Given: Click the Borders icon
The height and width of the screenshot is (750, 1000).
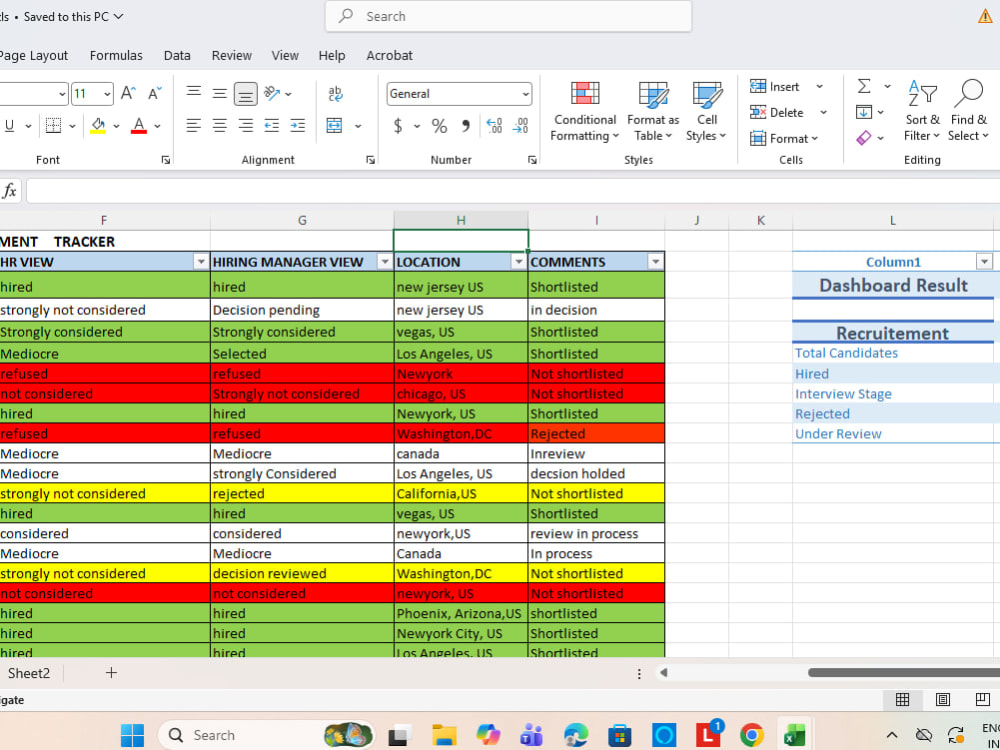Looking at the screenshot, I should (x=54, y=126).
